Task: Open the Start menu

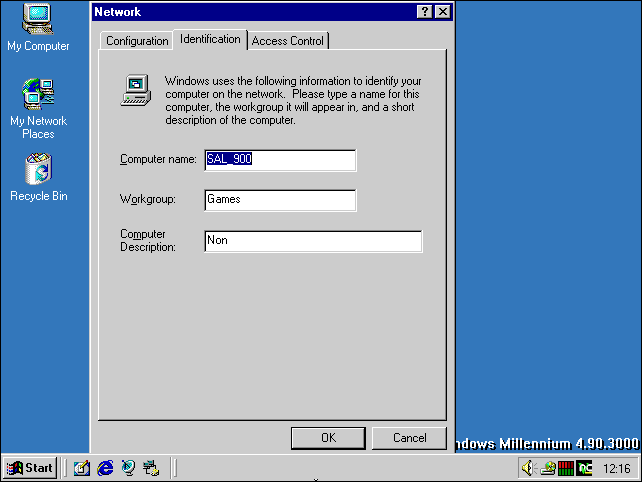Action: point(30,468)
